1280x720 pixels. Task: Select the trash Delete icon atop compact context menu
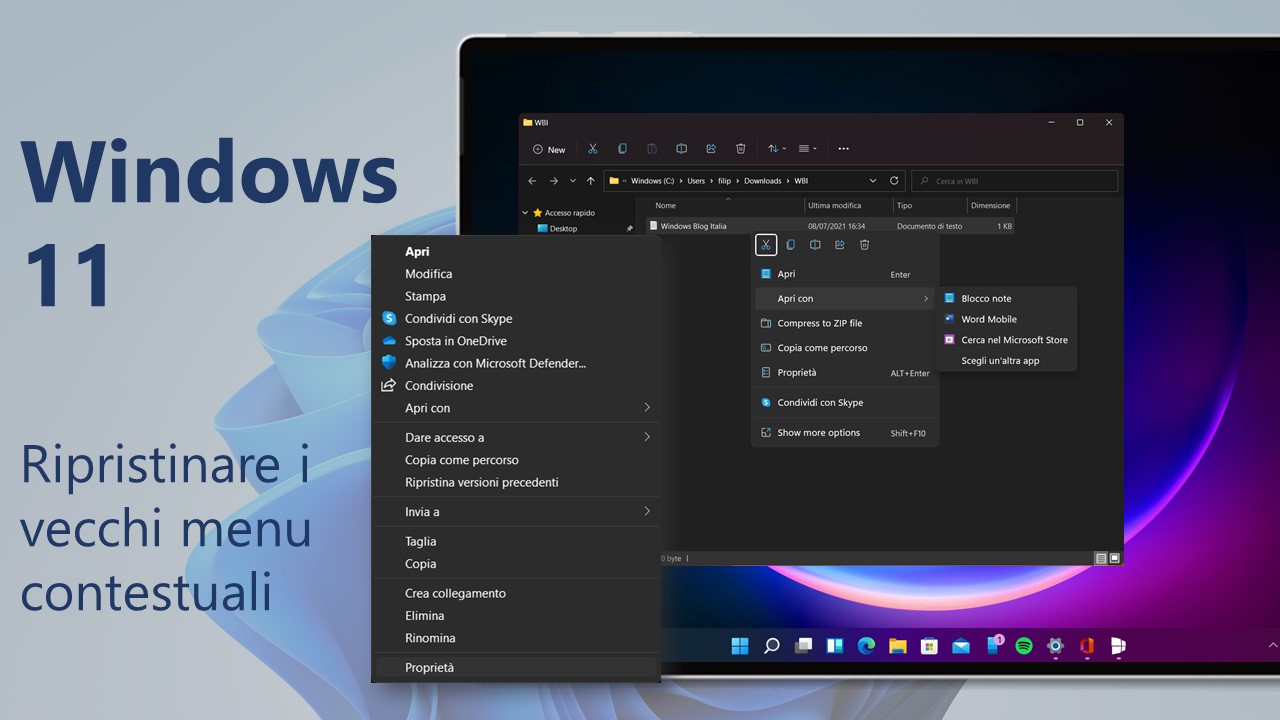tap(865, 245)
